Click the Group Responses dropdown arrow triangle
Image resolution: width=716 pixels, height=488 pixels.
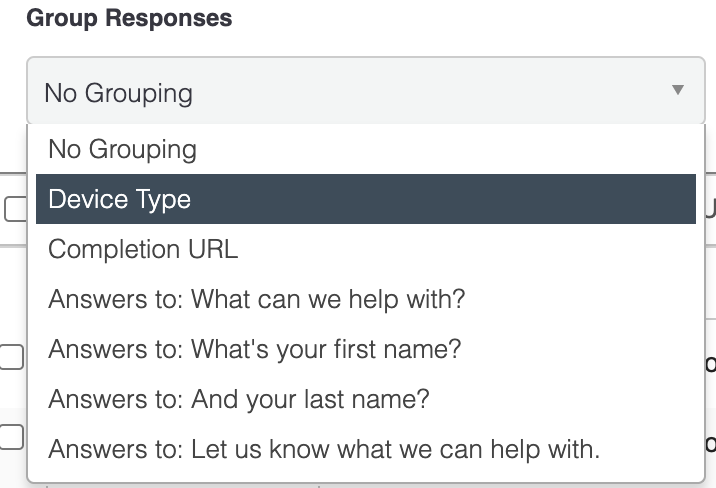tap(677, 91)
